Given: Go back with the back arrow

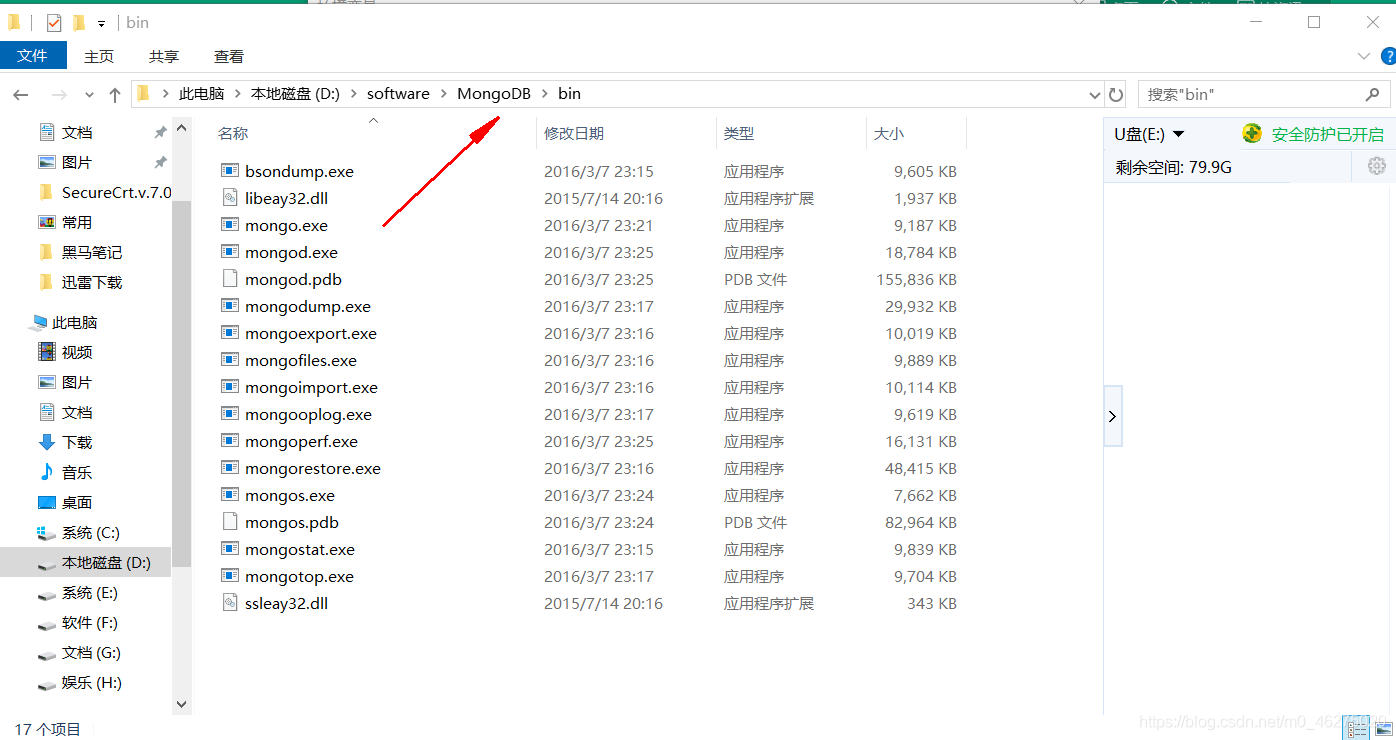Looking at the screenshot, I should tap(21, 95).
